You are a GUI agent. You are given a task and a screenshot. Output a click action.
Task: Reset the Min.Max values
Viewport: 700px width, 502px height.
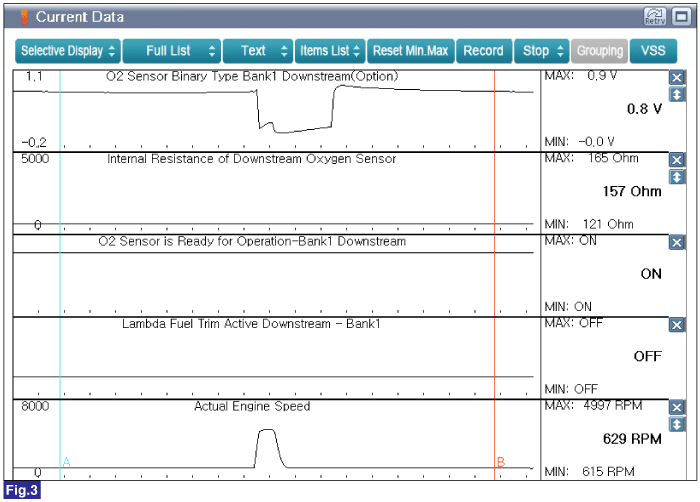tap(410, 51)
